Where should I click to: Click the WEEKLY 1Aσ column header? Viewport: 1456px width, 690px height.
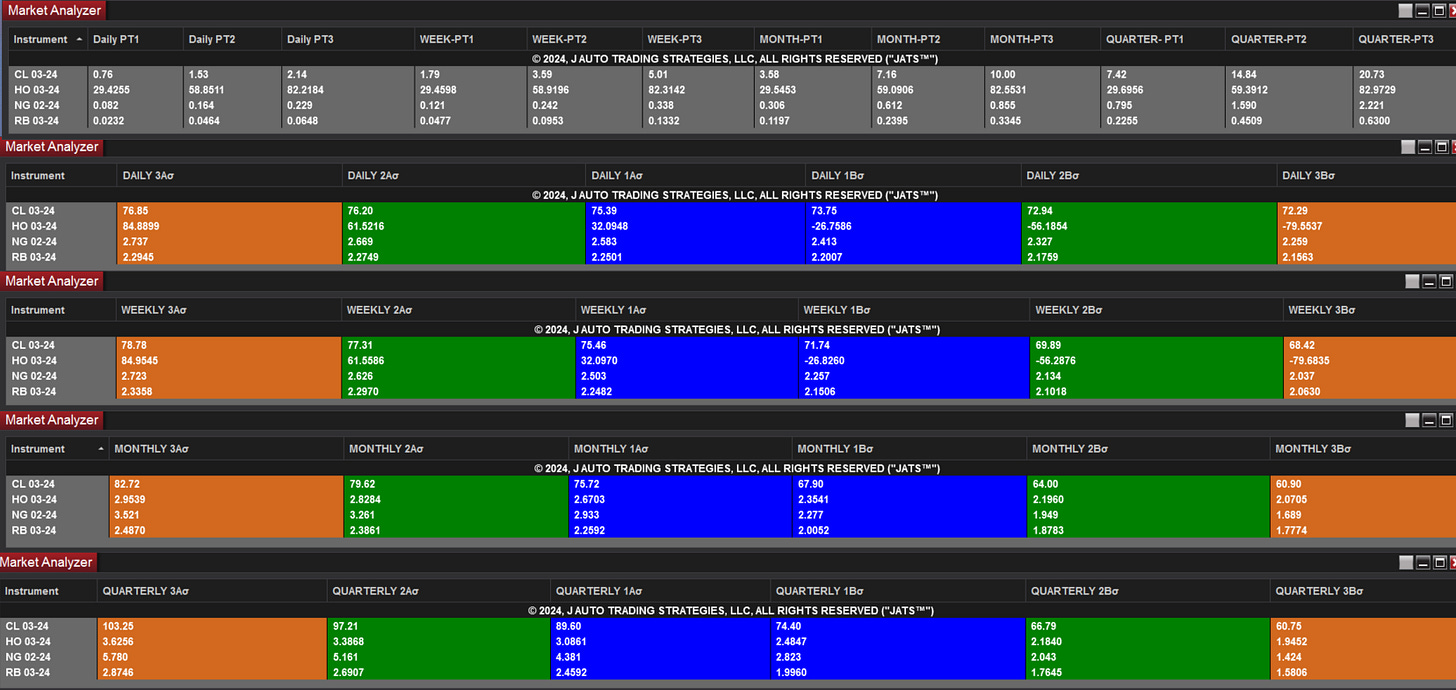point(687,311)
